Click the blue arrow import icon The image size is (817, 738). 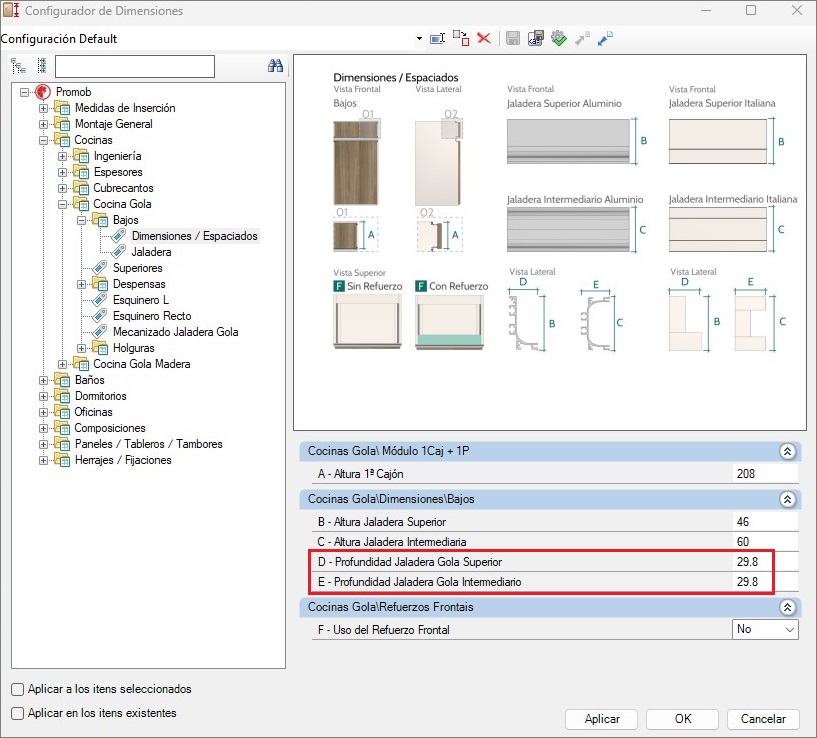click(606, 38)
